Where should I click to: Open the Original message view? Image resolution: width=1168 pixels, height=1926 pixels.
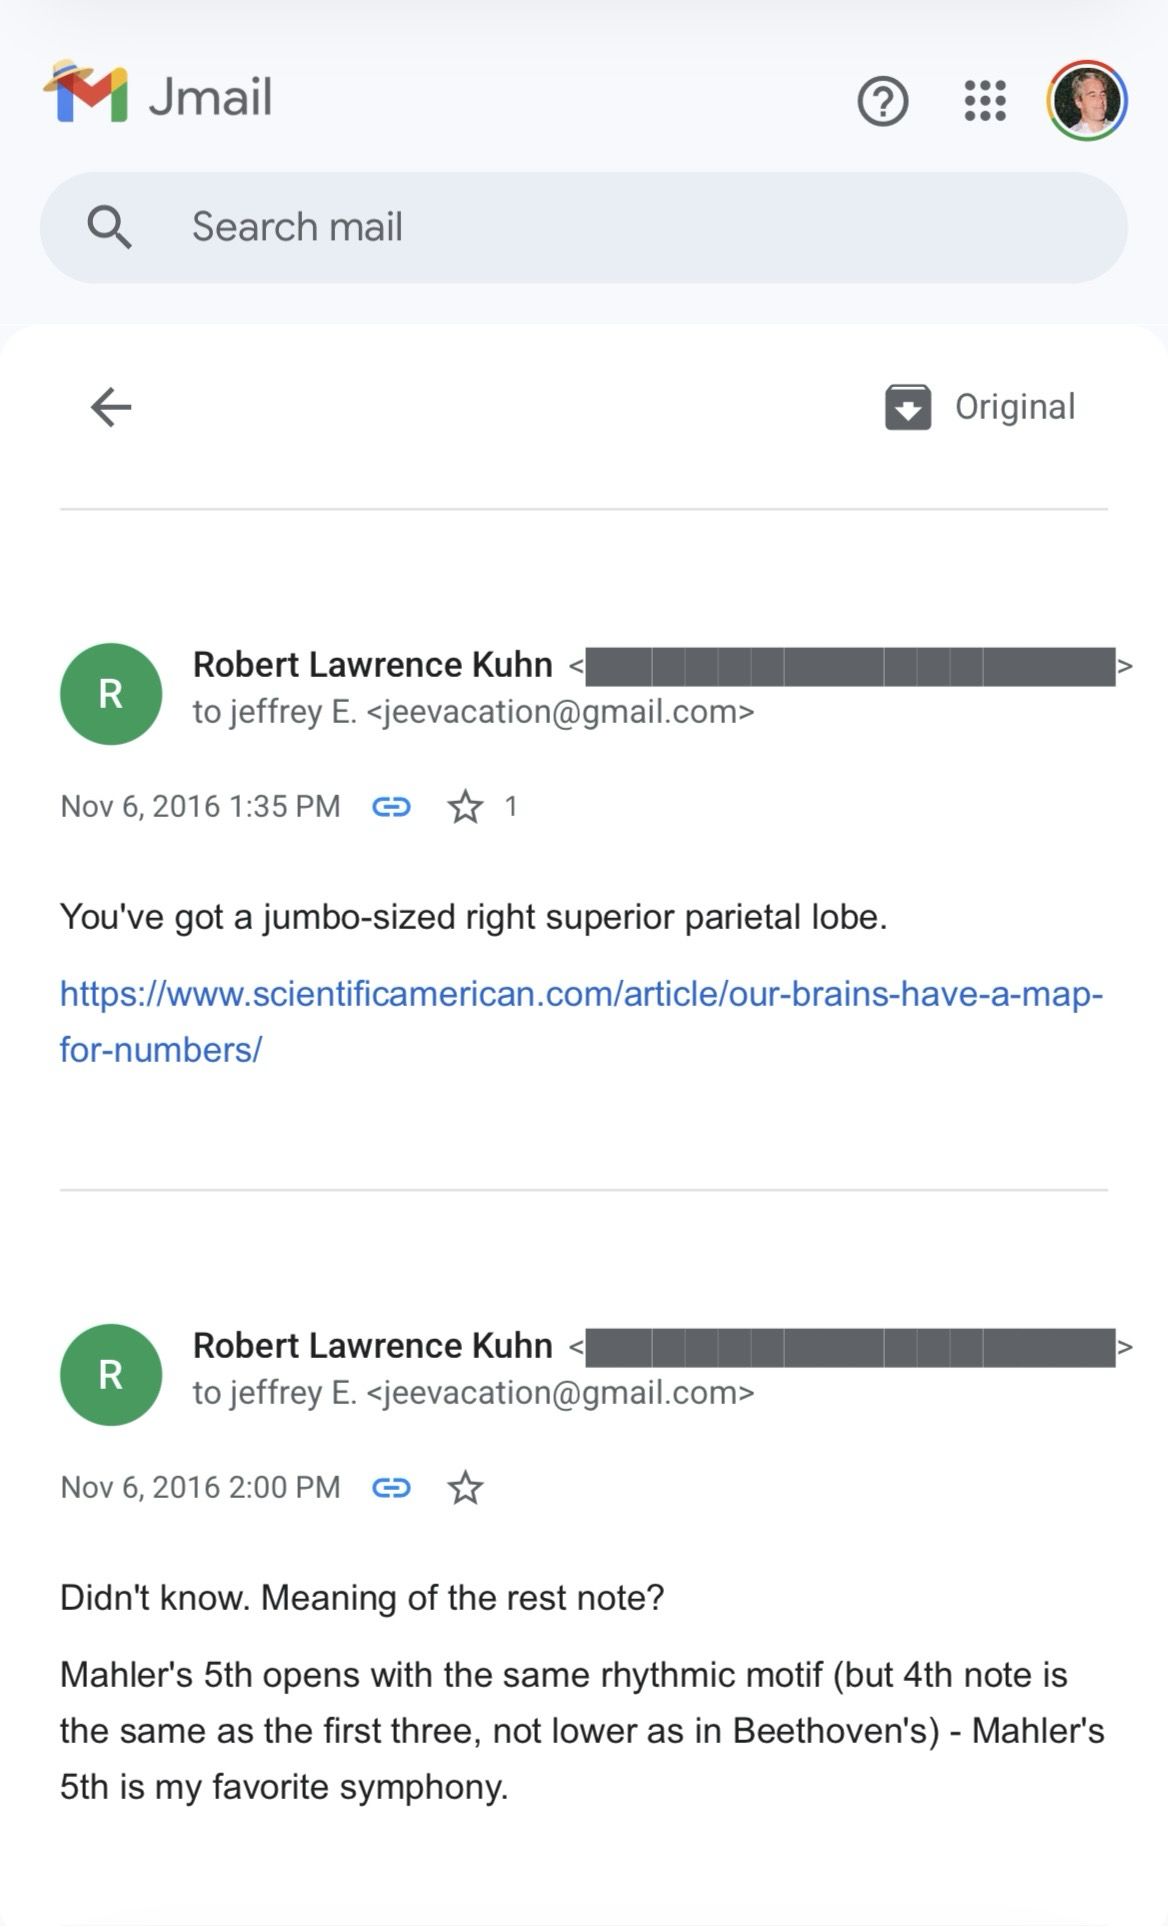point(1014,407)
